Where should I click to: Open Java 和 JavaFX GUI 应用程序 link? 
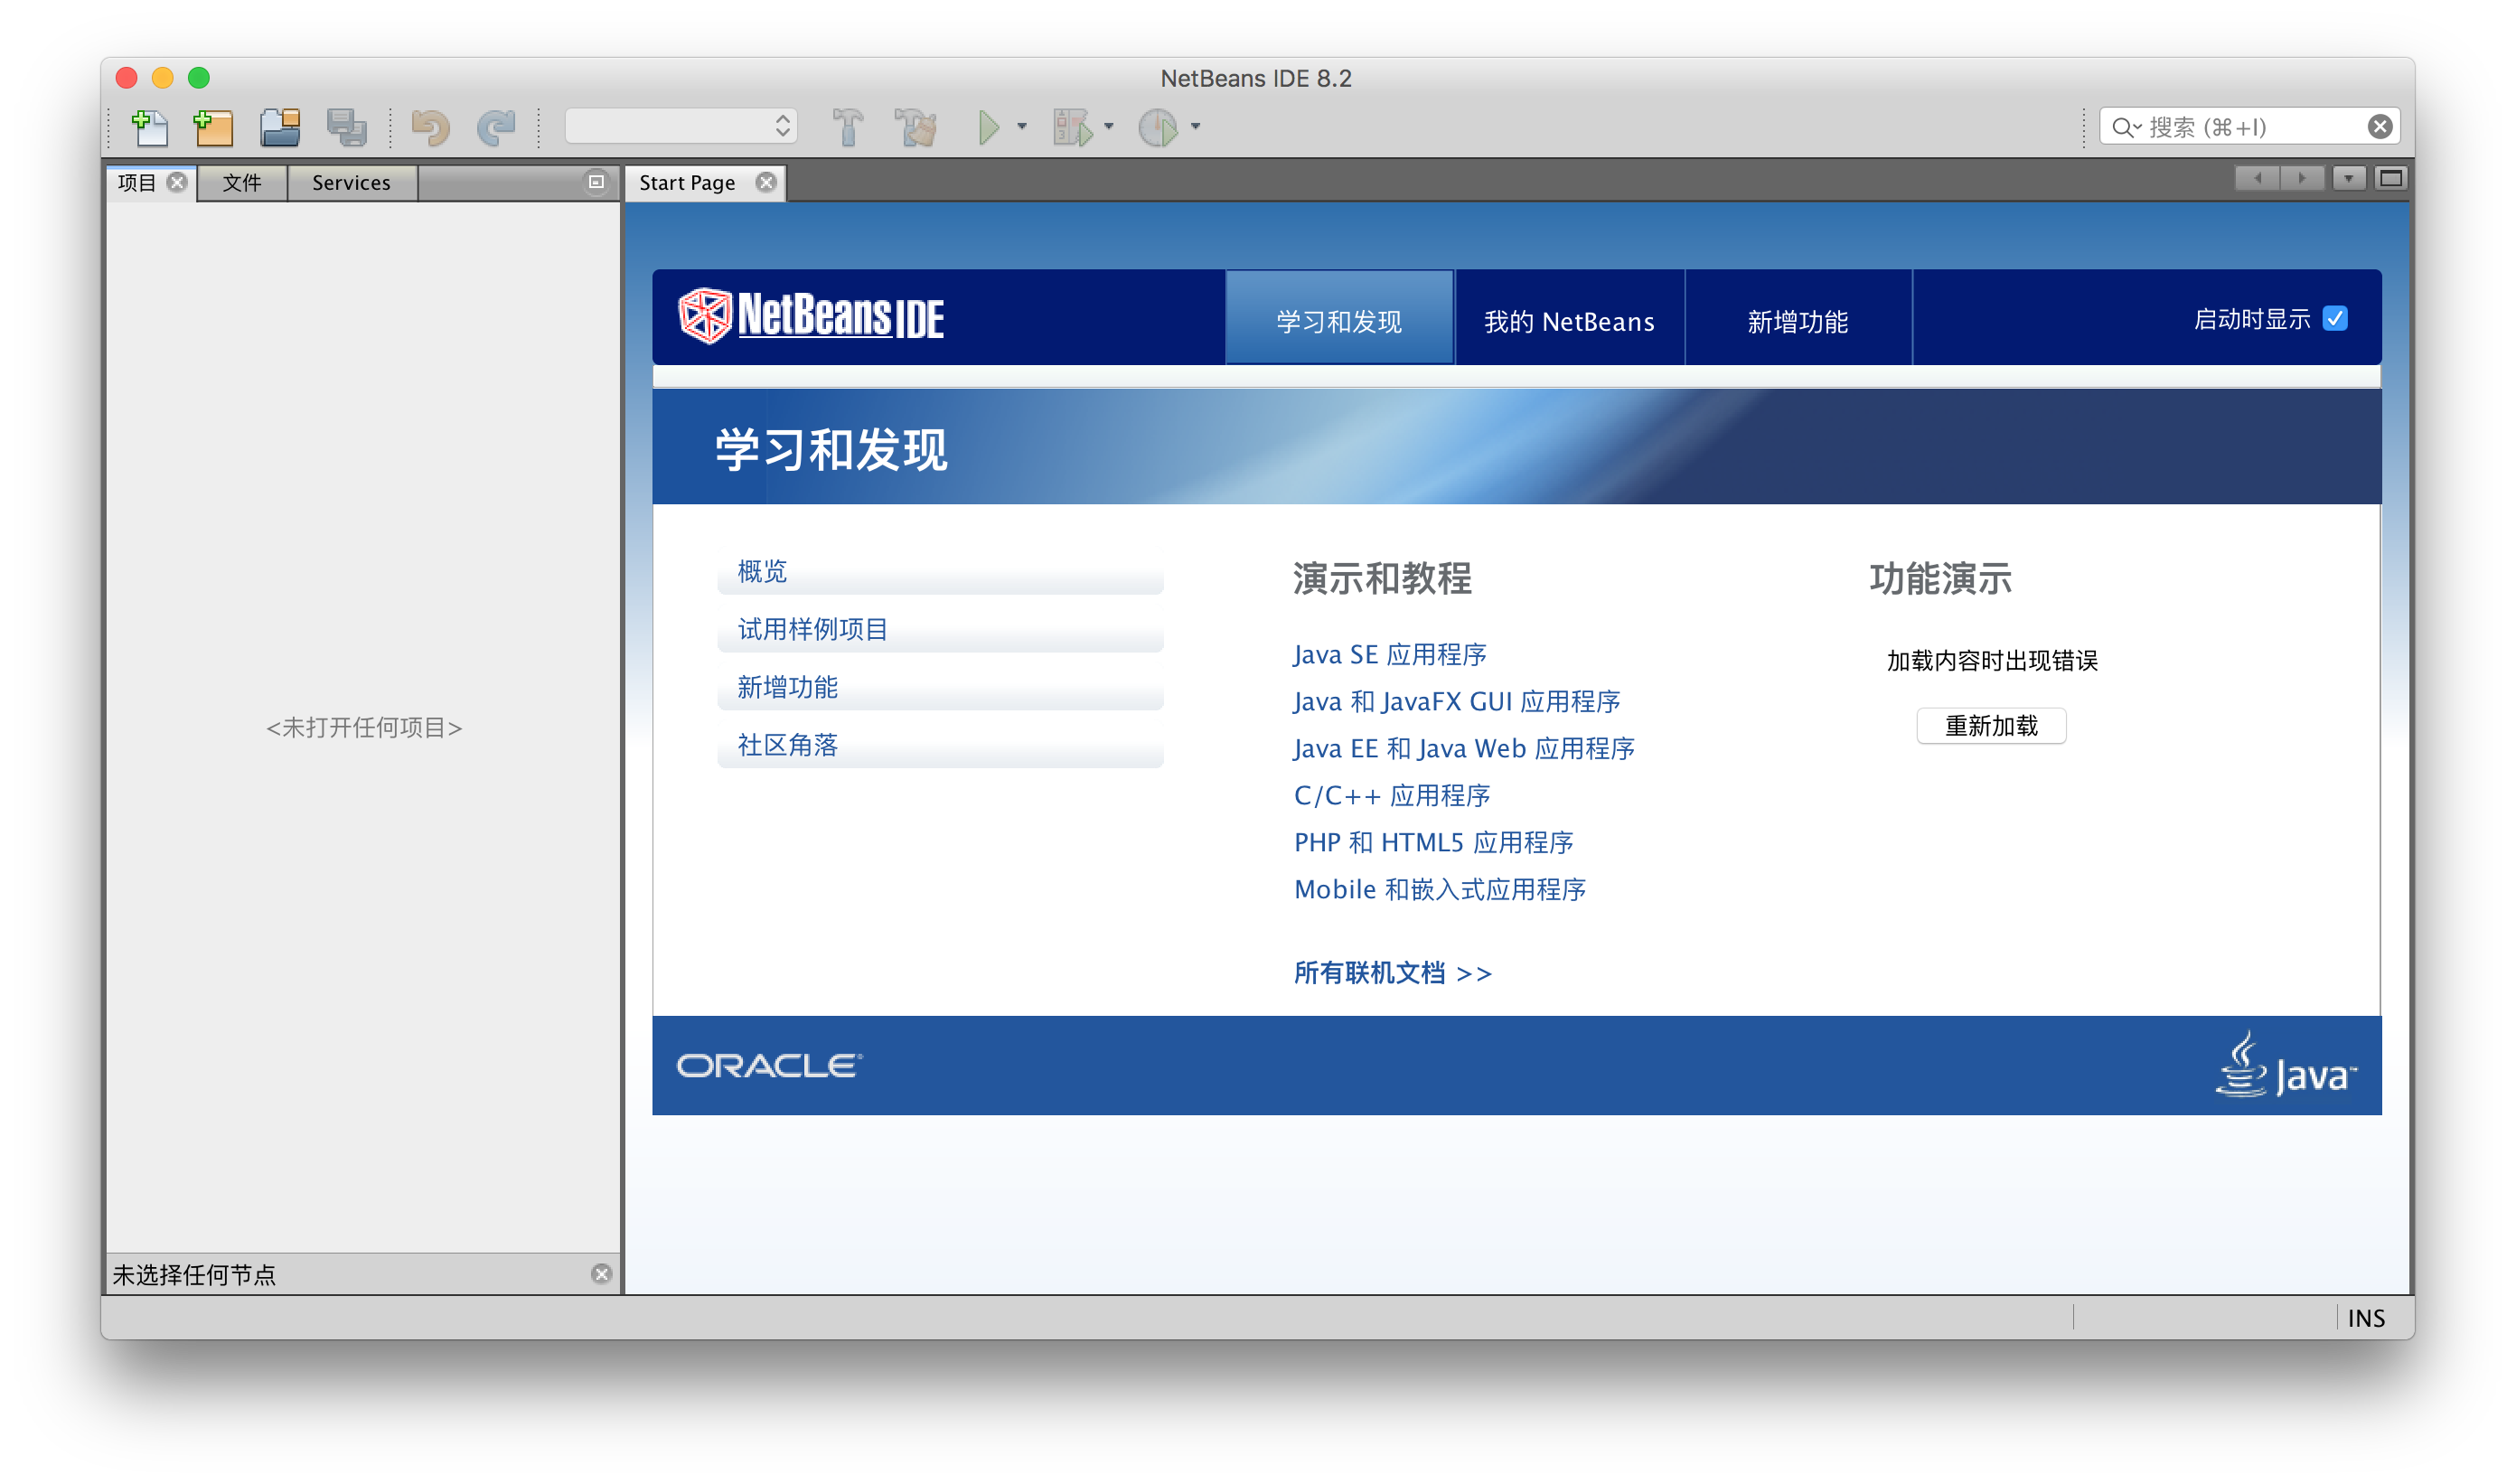(x=1457, y=702)
